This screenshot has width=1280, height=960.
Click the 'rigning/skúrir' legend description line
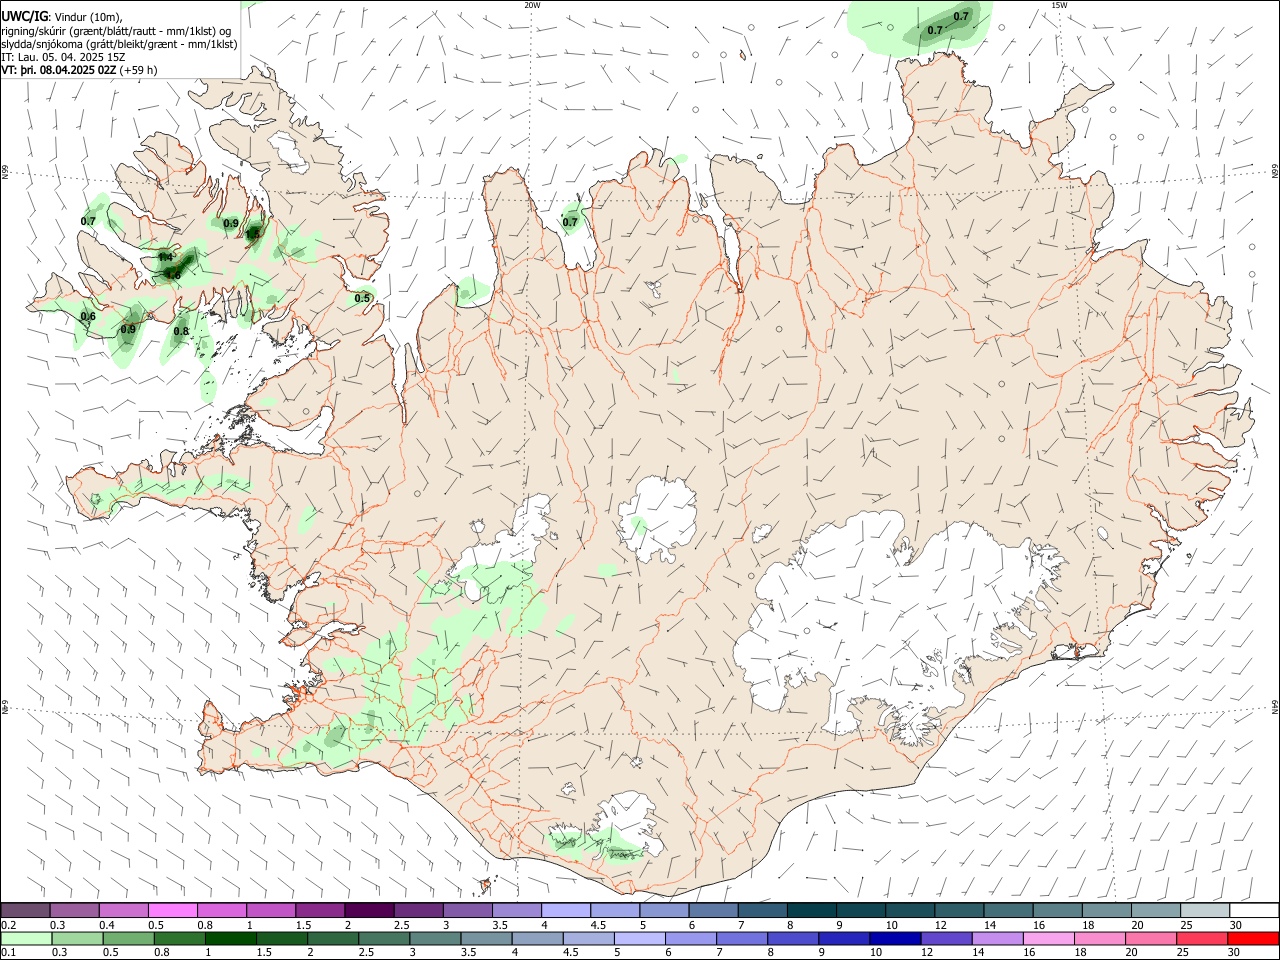coord(116,31)
